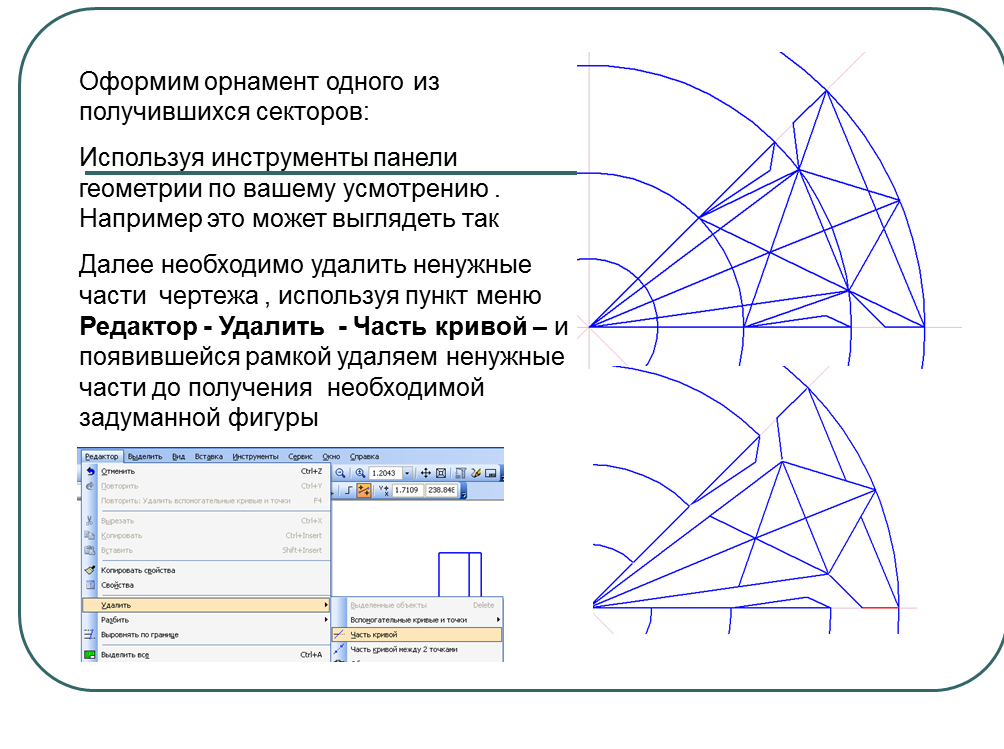Image resolution: width=1004 pixels, height=749 pixels.
Task: Open the Окно menu
Action: pyautogui.click(x=331, y=456)
